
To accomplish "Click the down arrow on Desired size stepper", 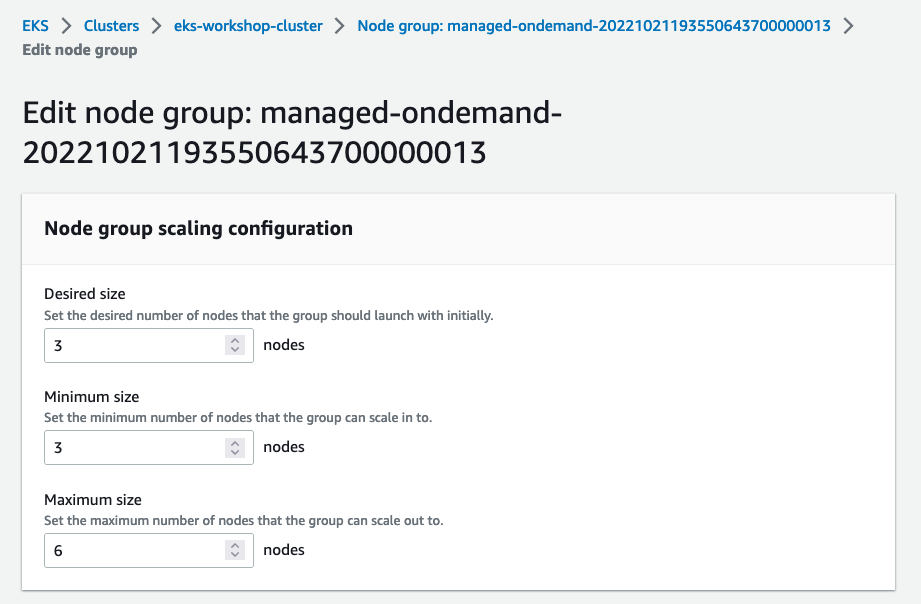I will click(233, 349).
